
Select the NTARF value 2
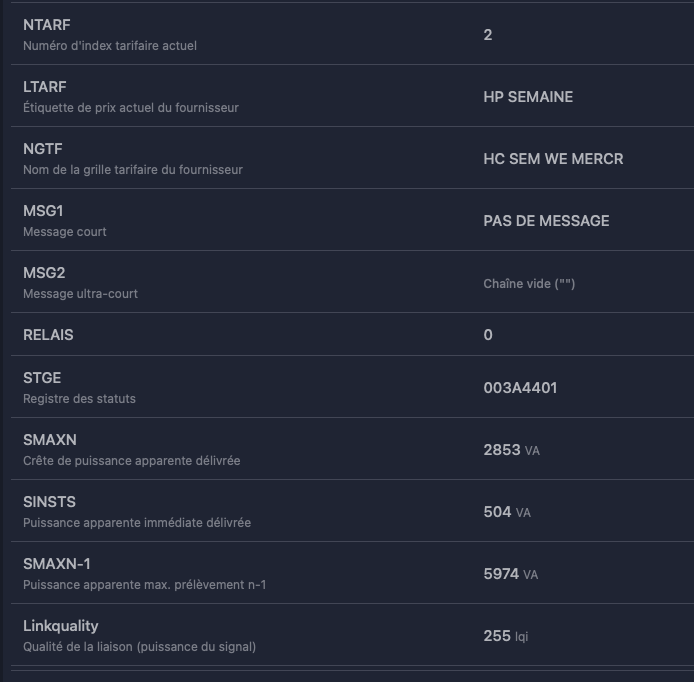coord(488,35)
